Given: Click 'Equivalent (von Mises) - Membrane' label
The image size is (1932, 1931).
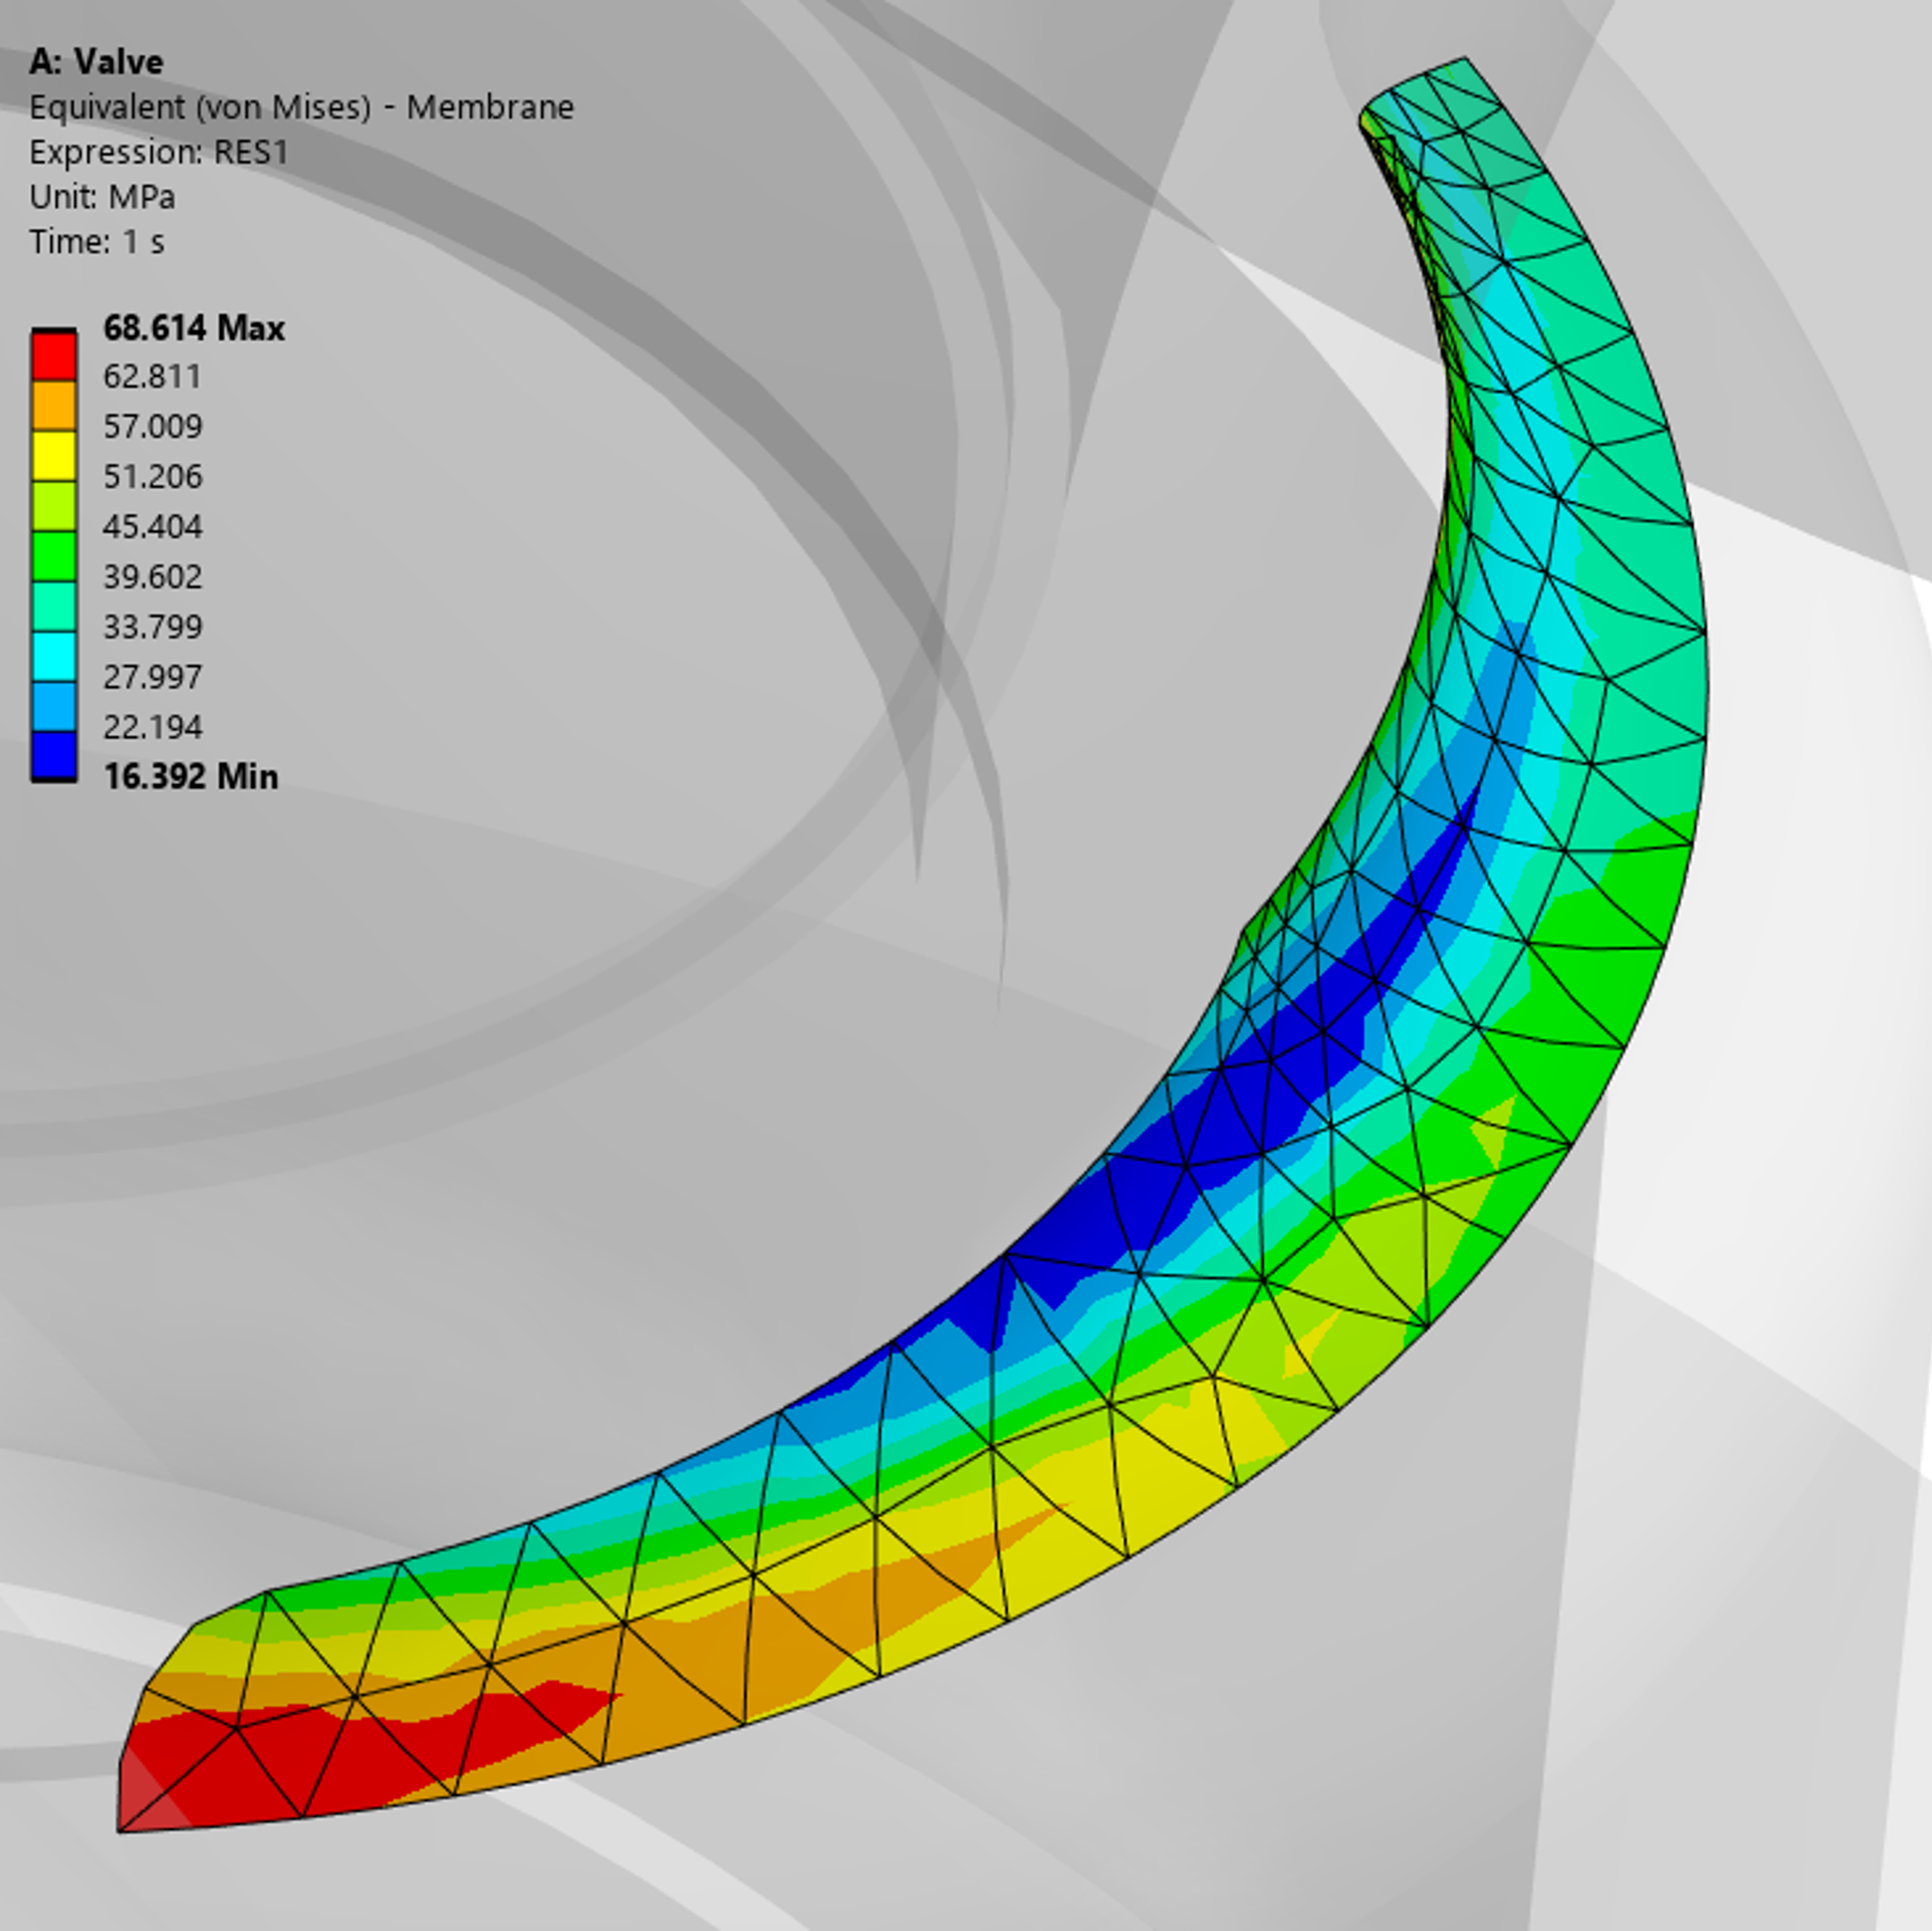Looking at the screenshot, I should click(301, 107).
